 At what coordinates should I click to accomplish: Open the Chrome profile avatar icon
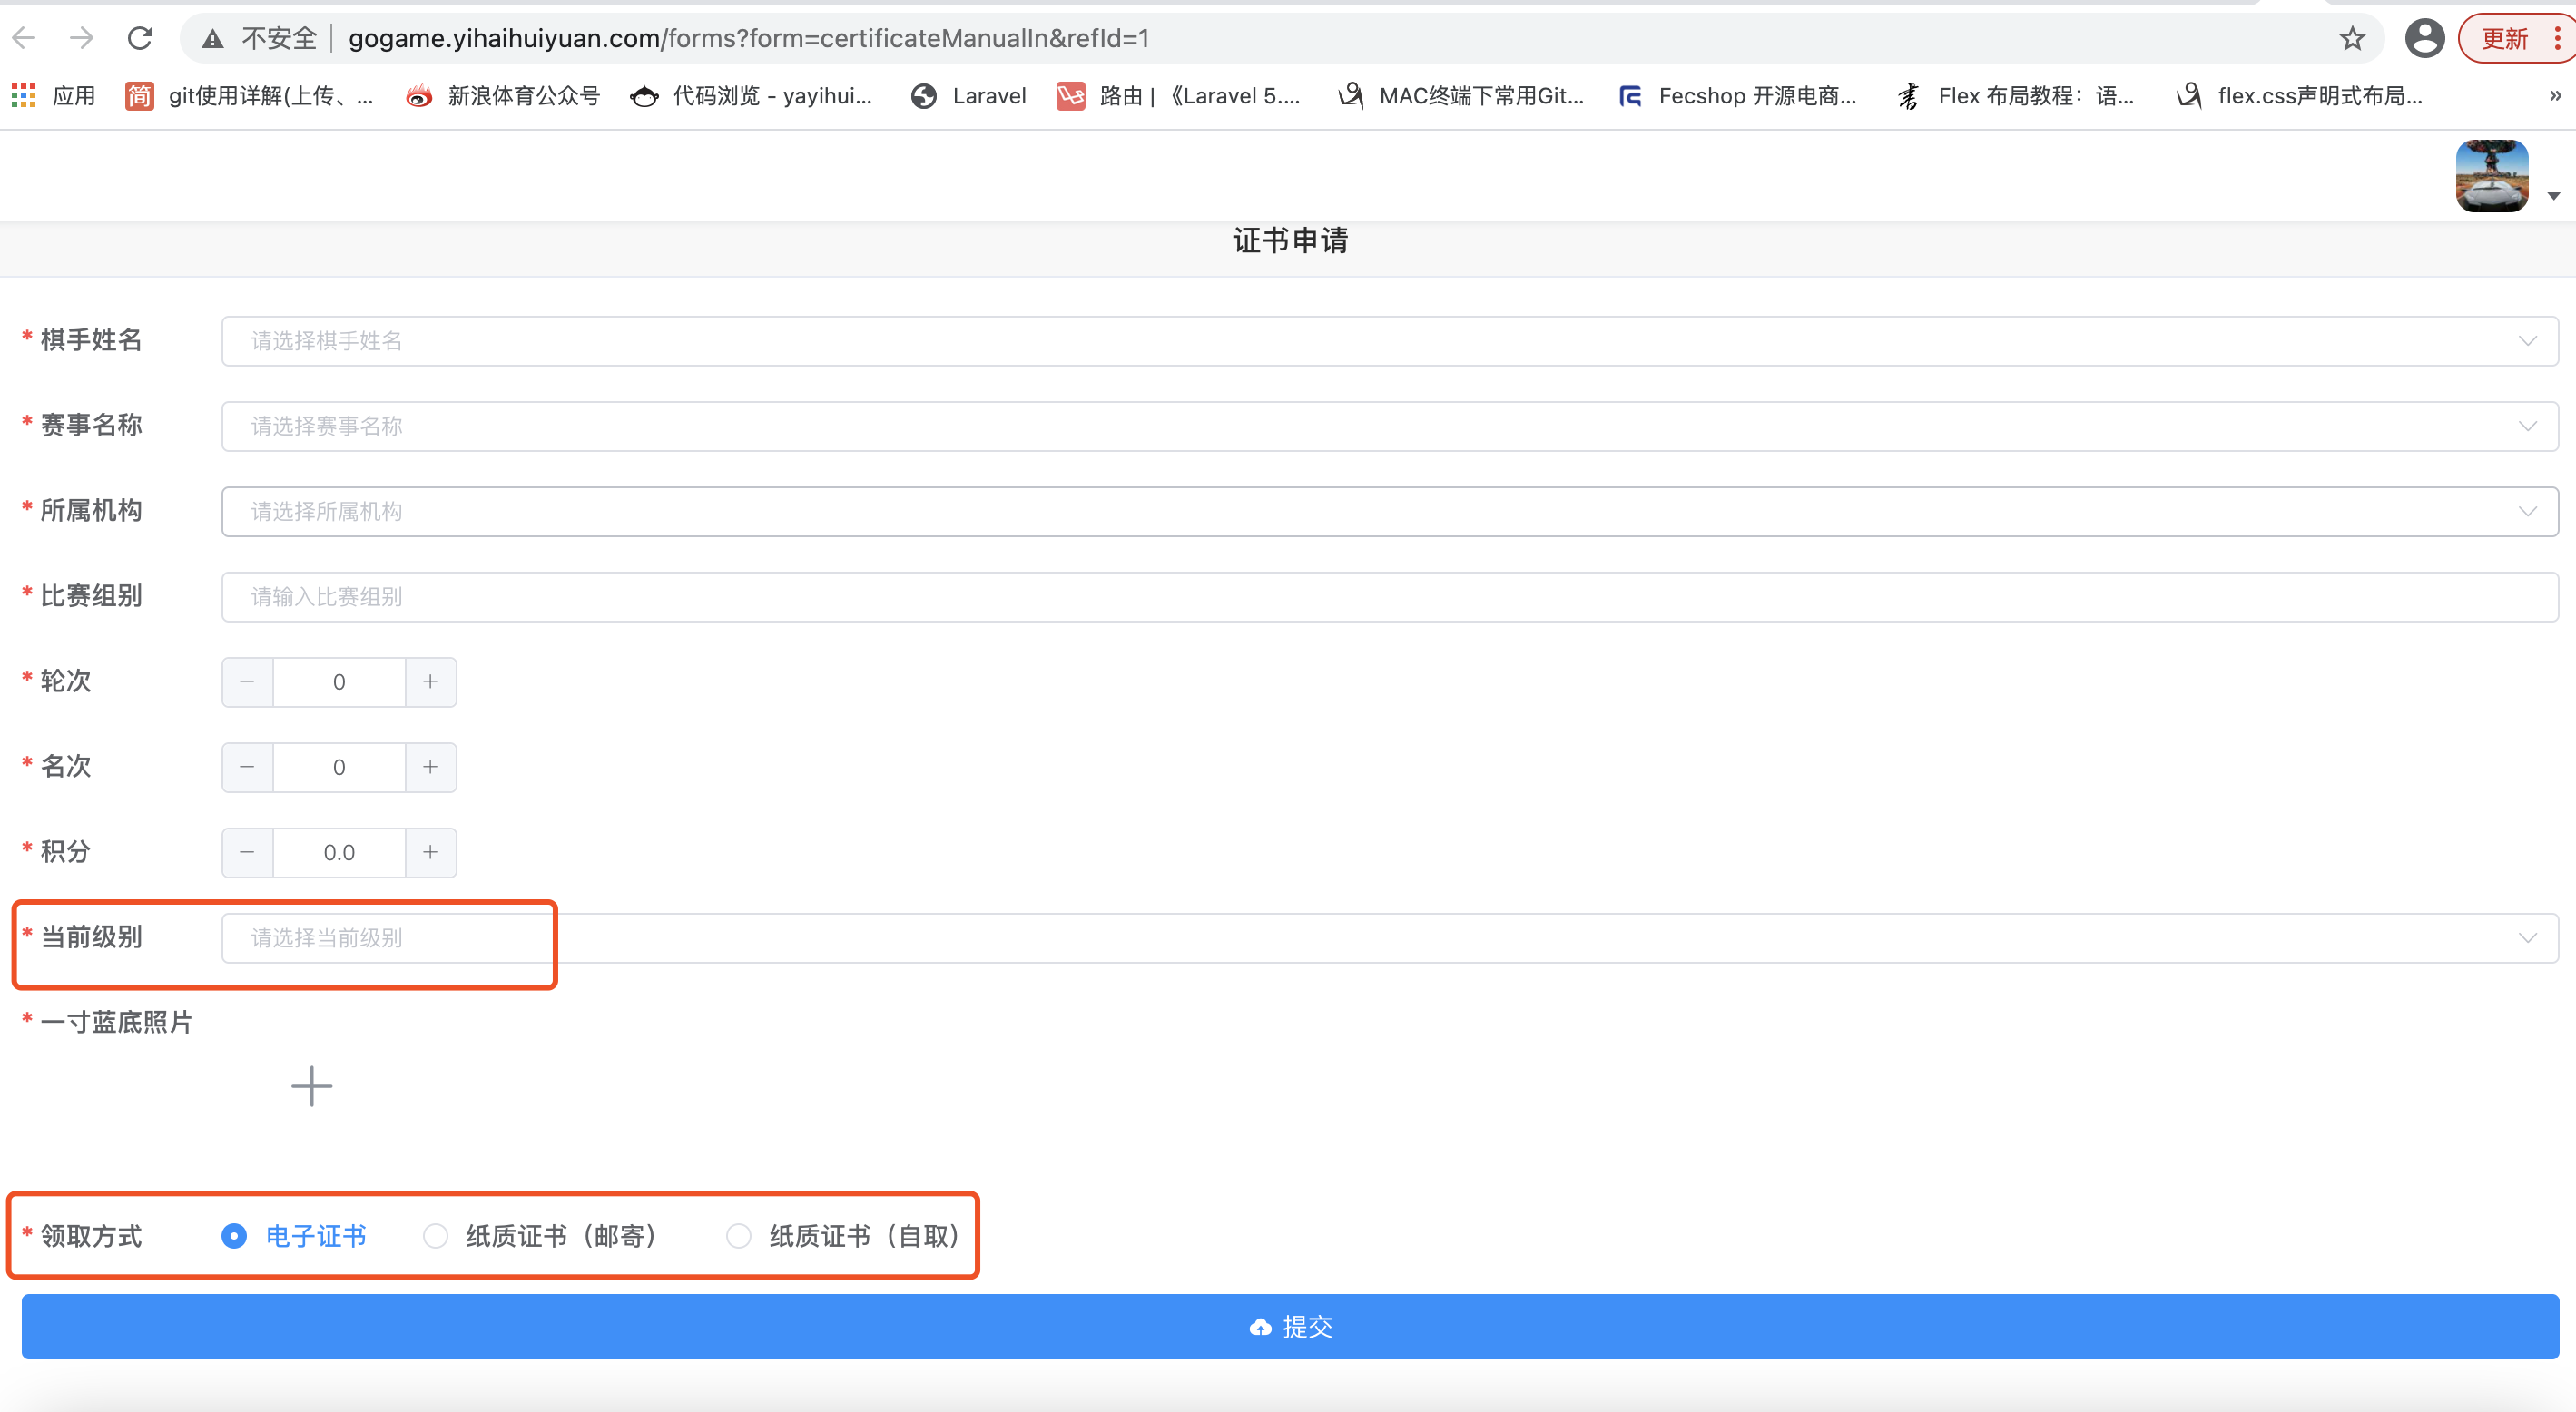[2424, 39]
